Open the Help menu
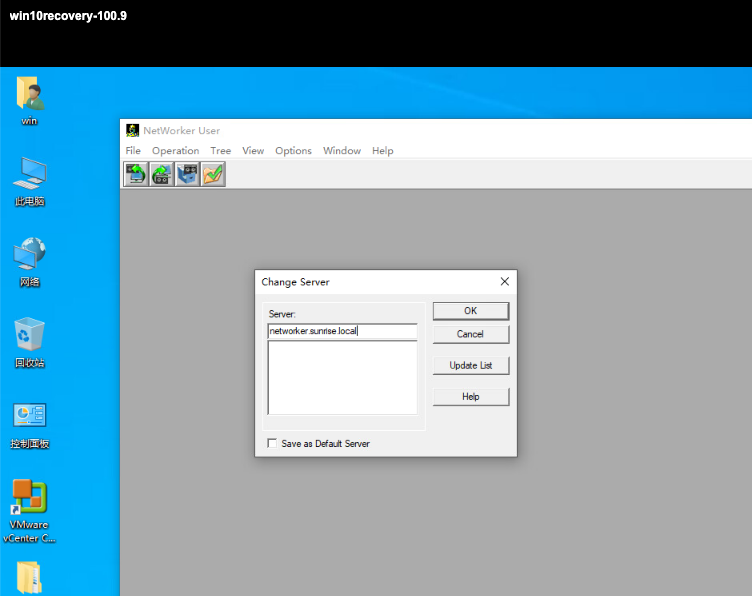The width and height of the screenshot is (752, 596). click(382, 151)
